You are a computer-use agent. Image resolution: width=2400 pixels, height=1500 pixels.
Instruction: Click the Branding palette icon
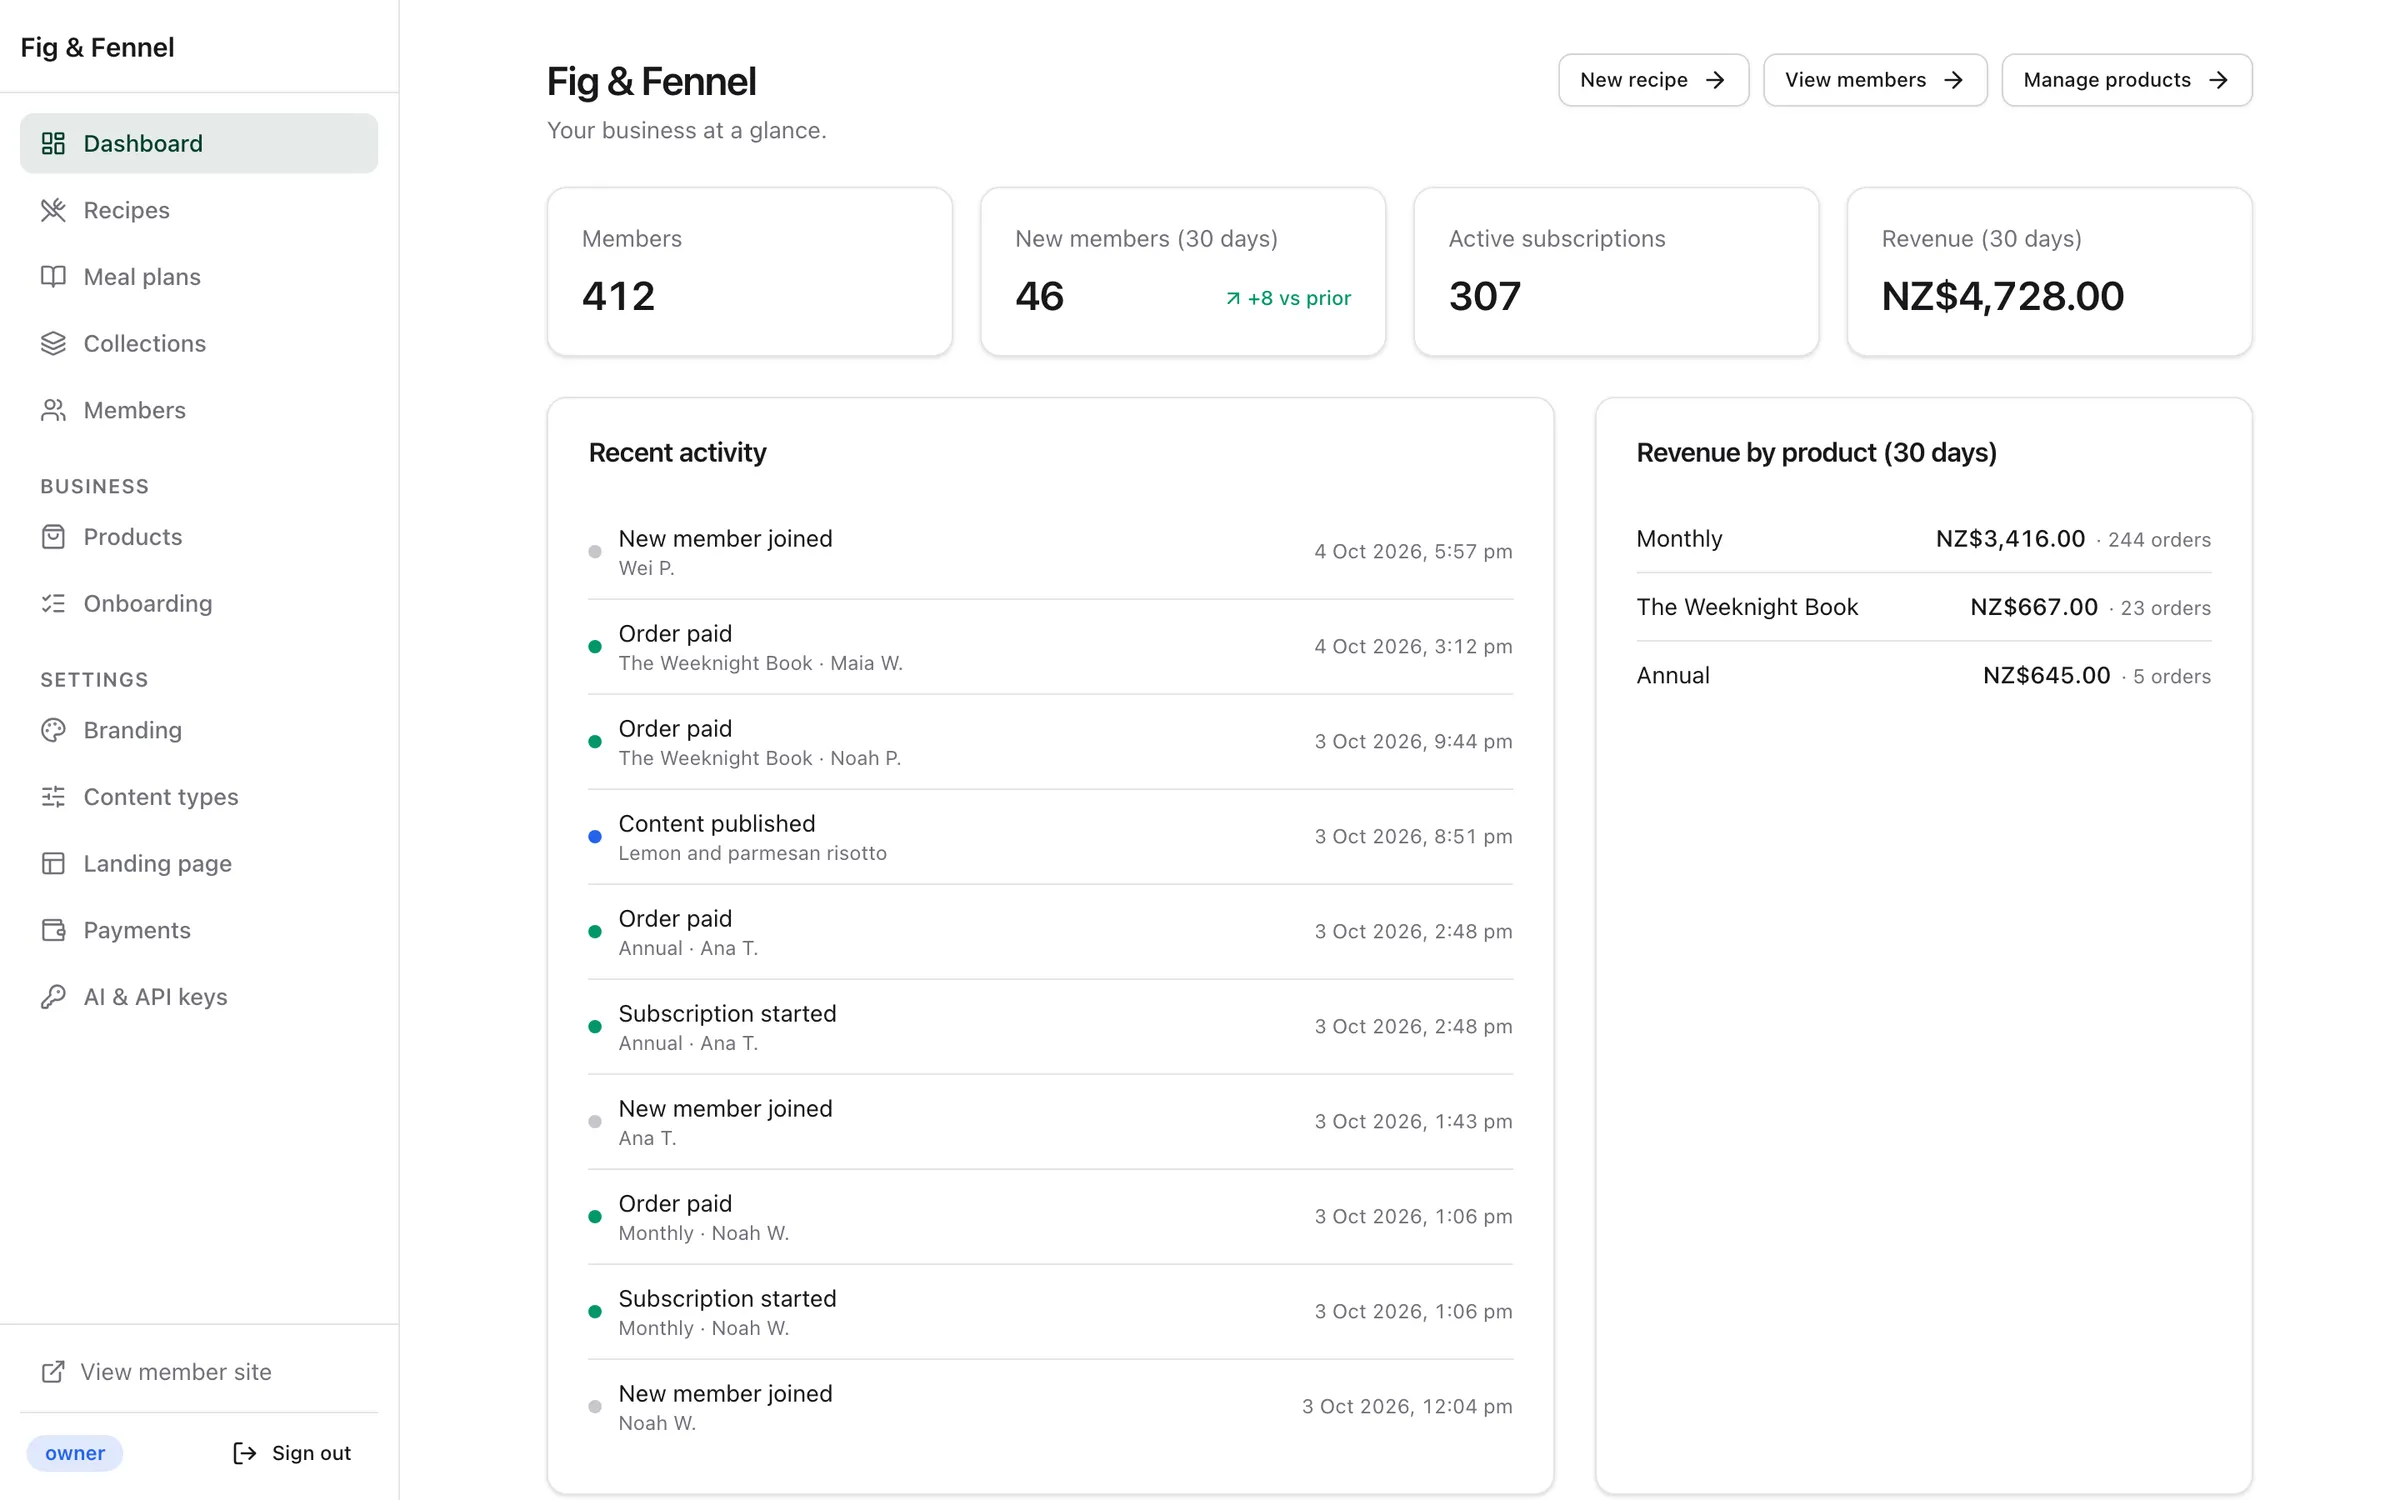tap(53, 730)
